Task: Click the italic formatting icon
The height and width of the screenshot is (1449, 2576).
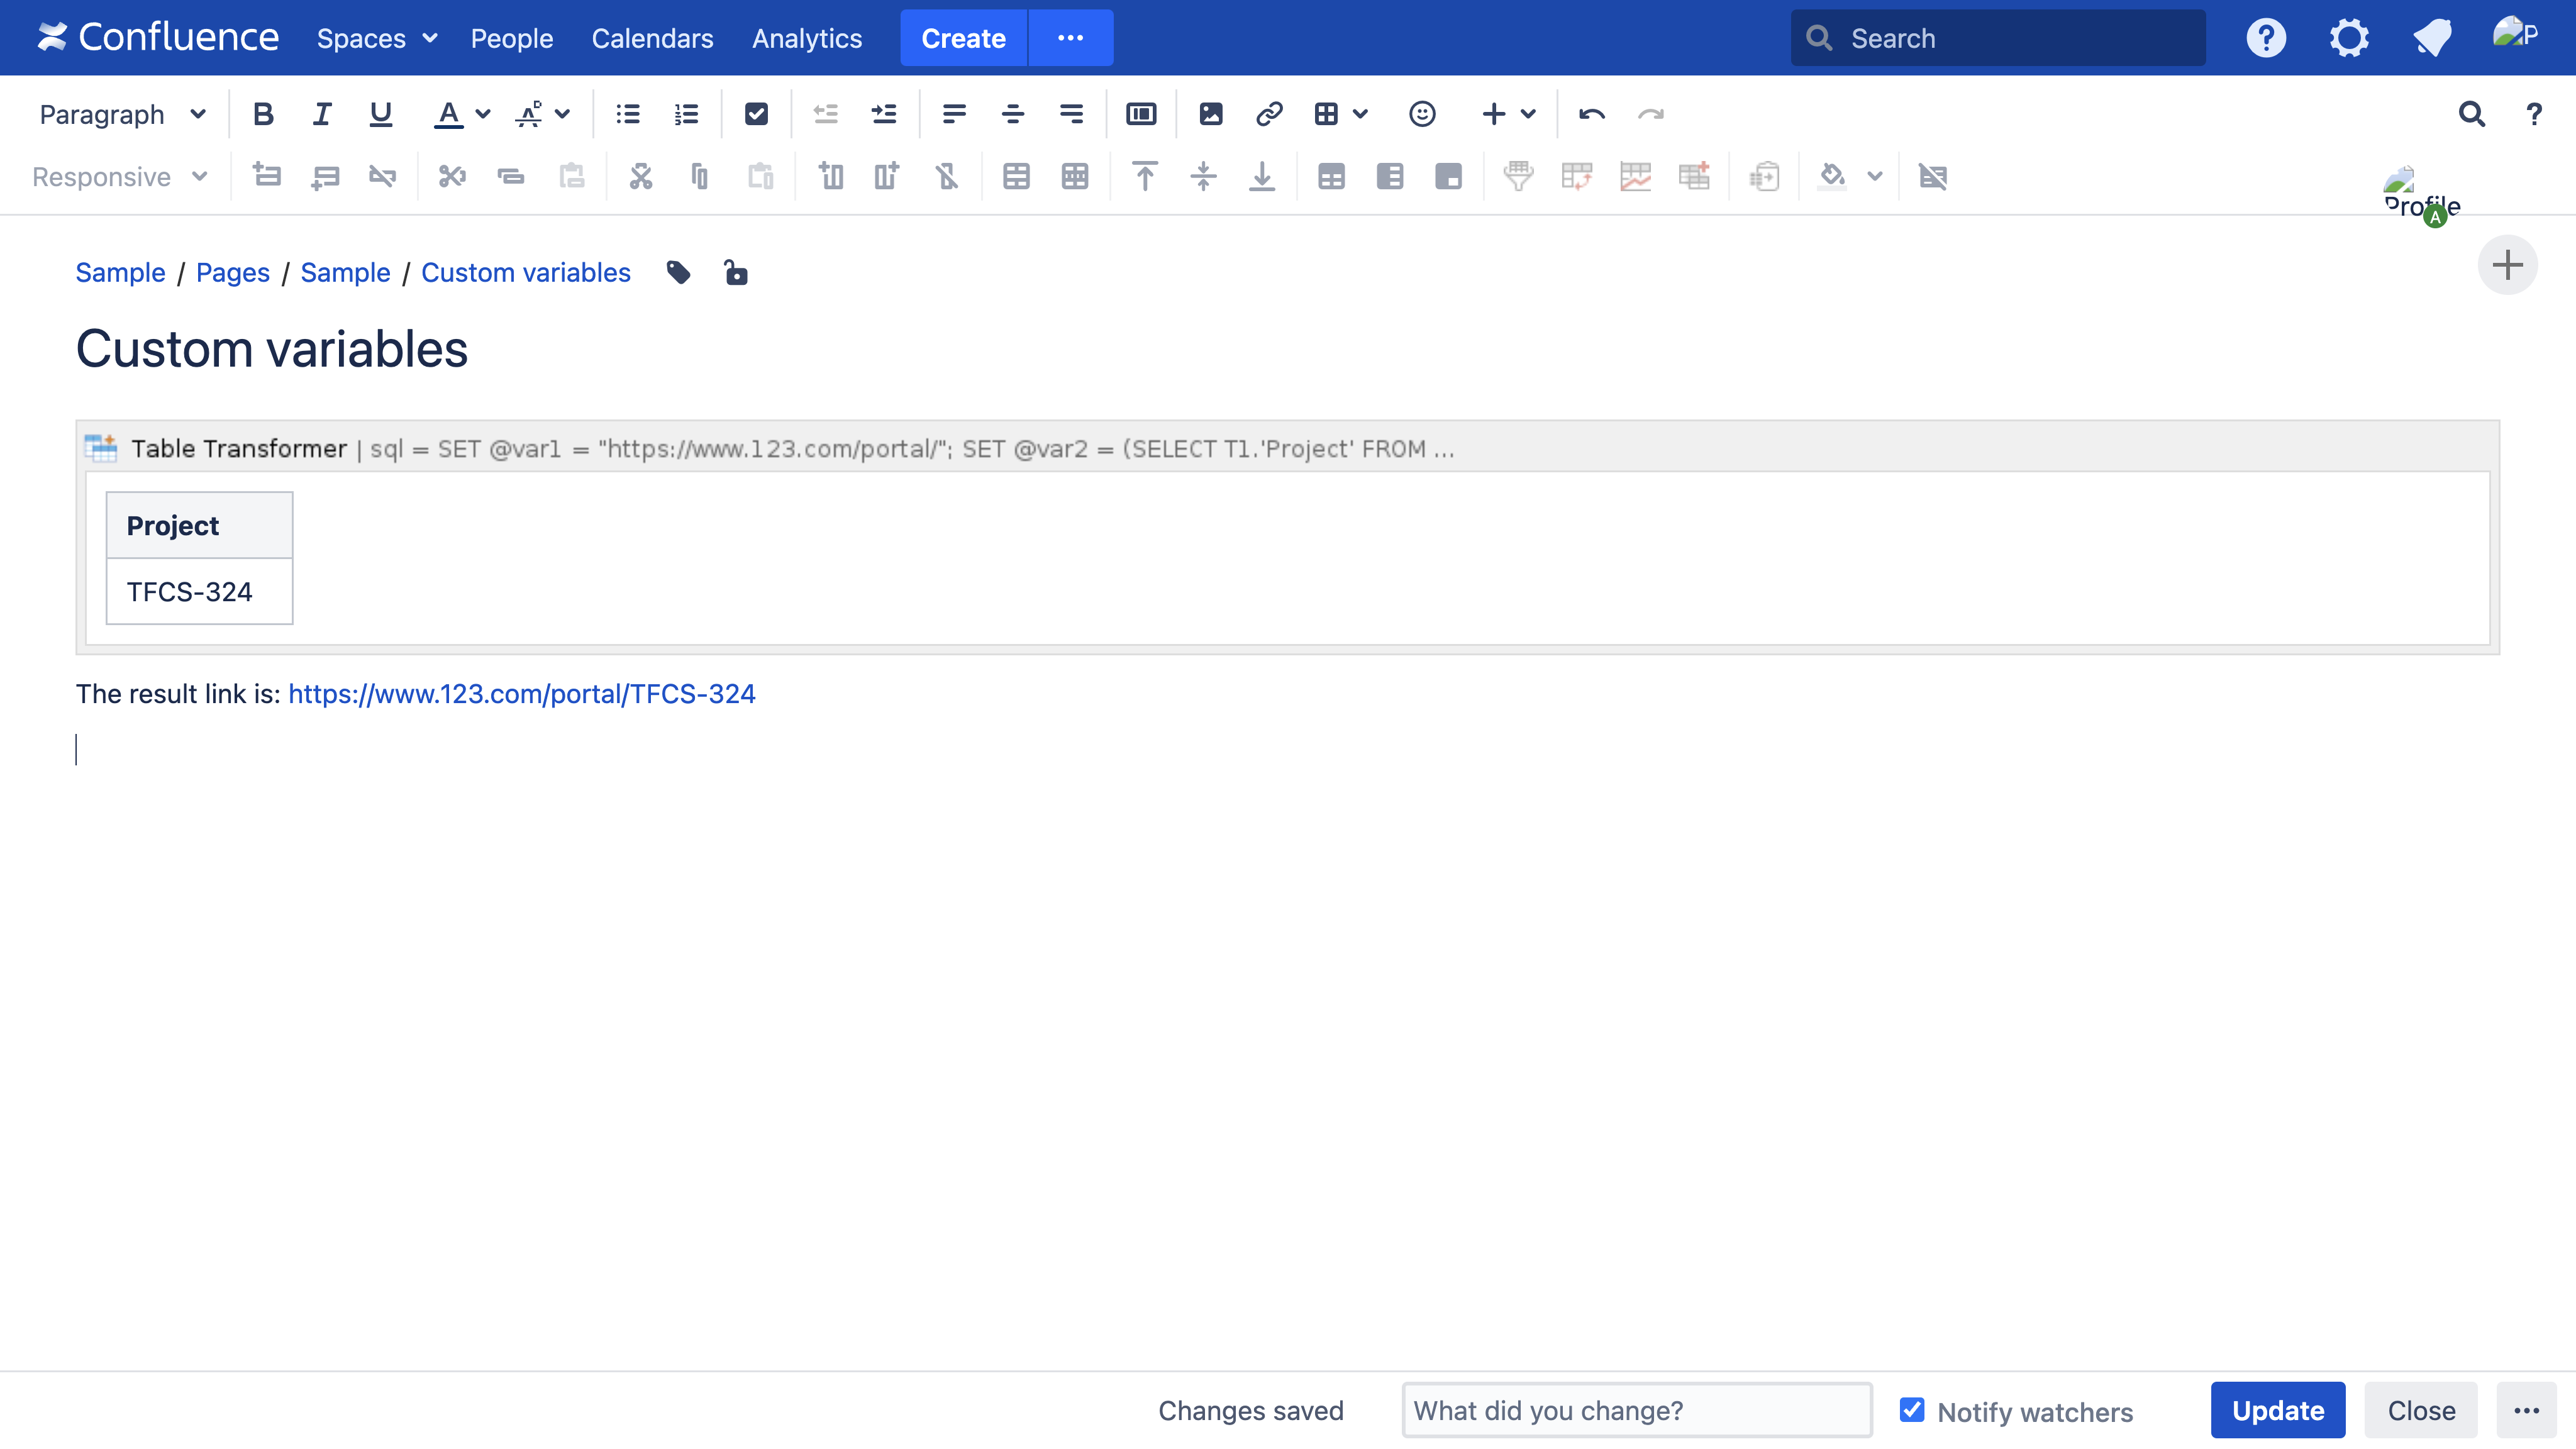Action: (x=321, y=114)
